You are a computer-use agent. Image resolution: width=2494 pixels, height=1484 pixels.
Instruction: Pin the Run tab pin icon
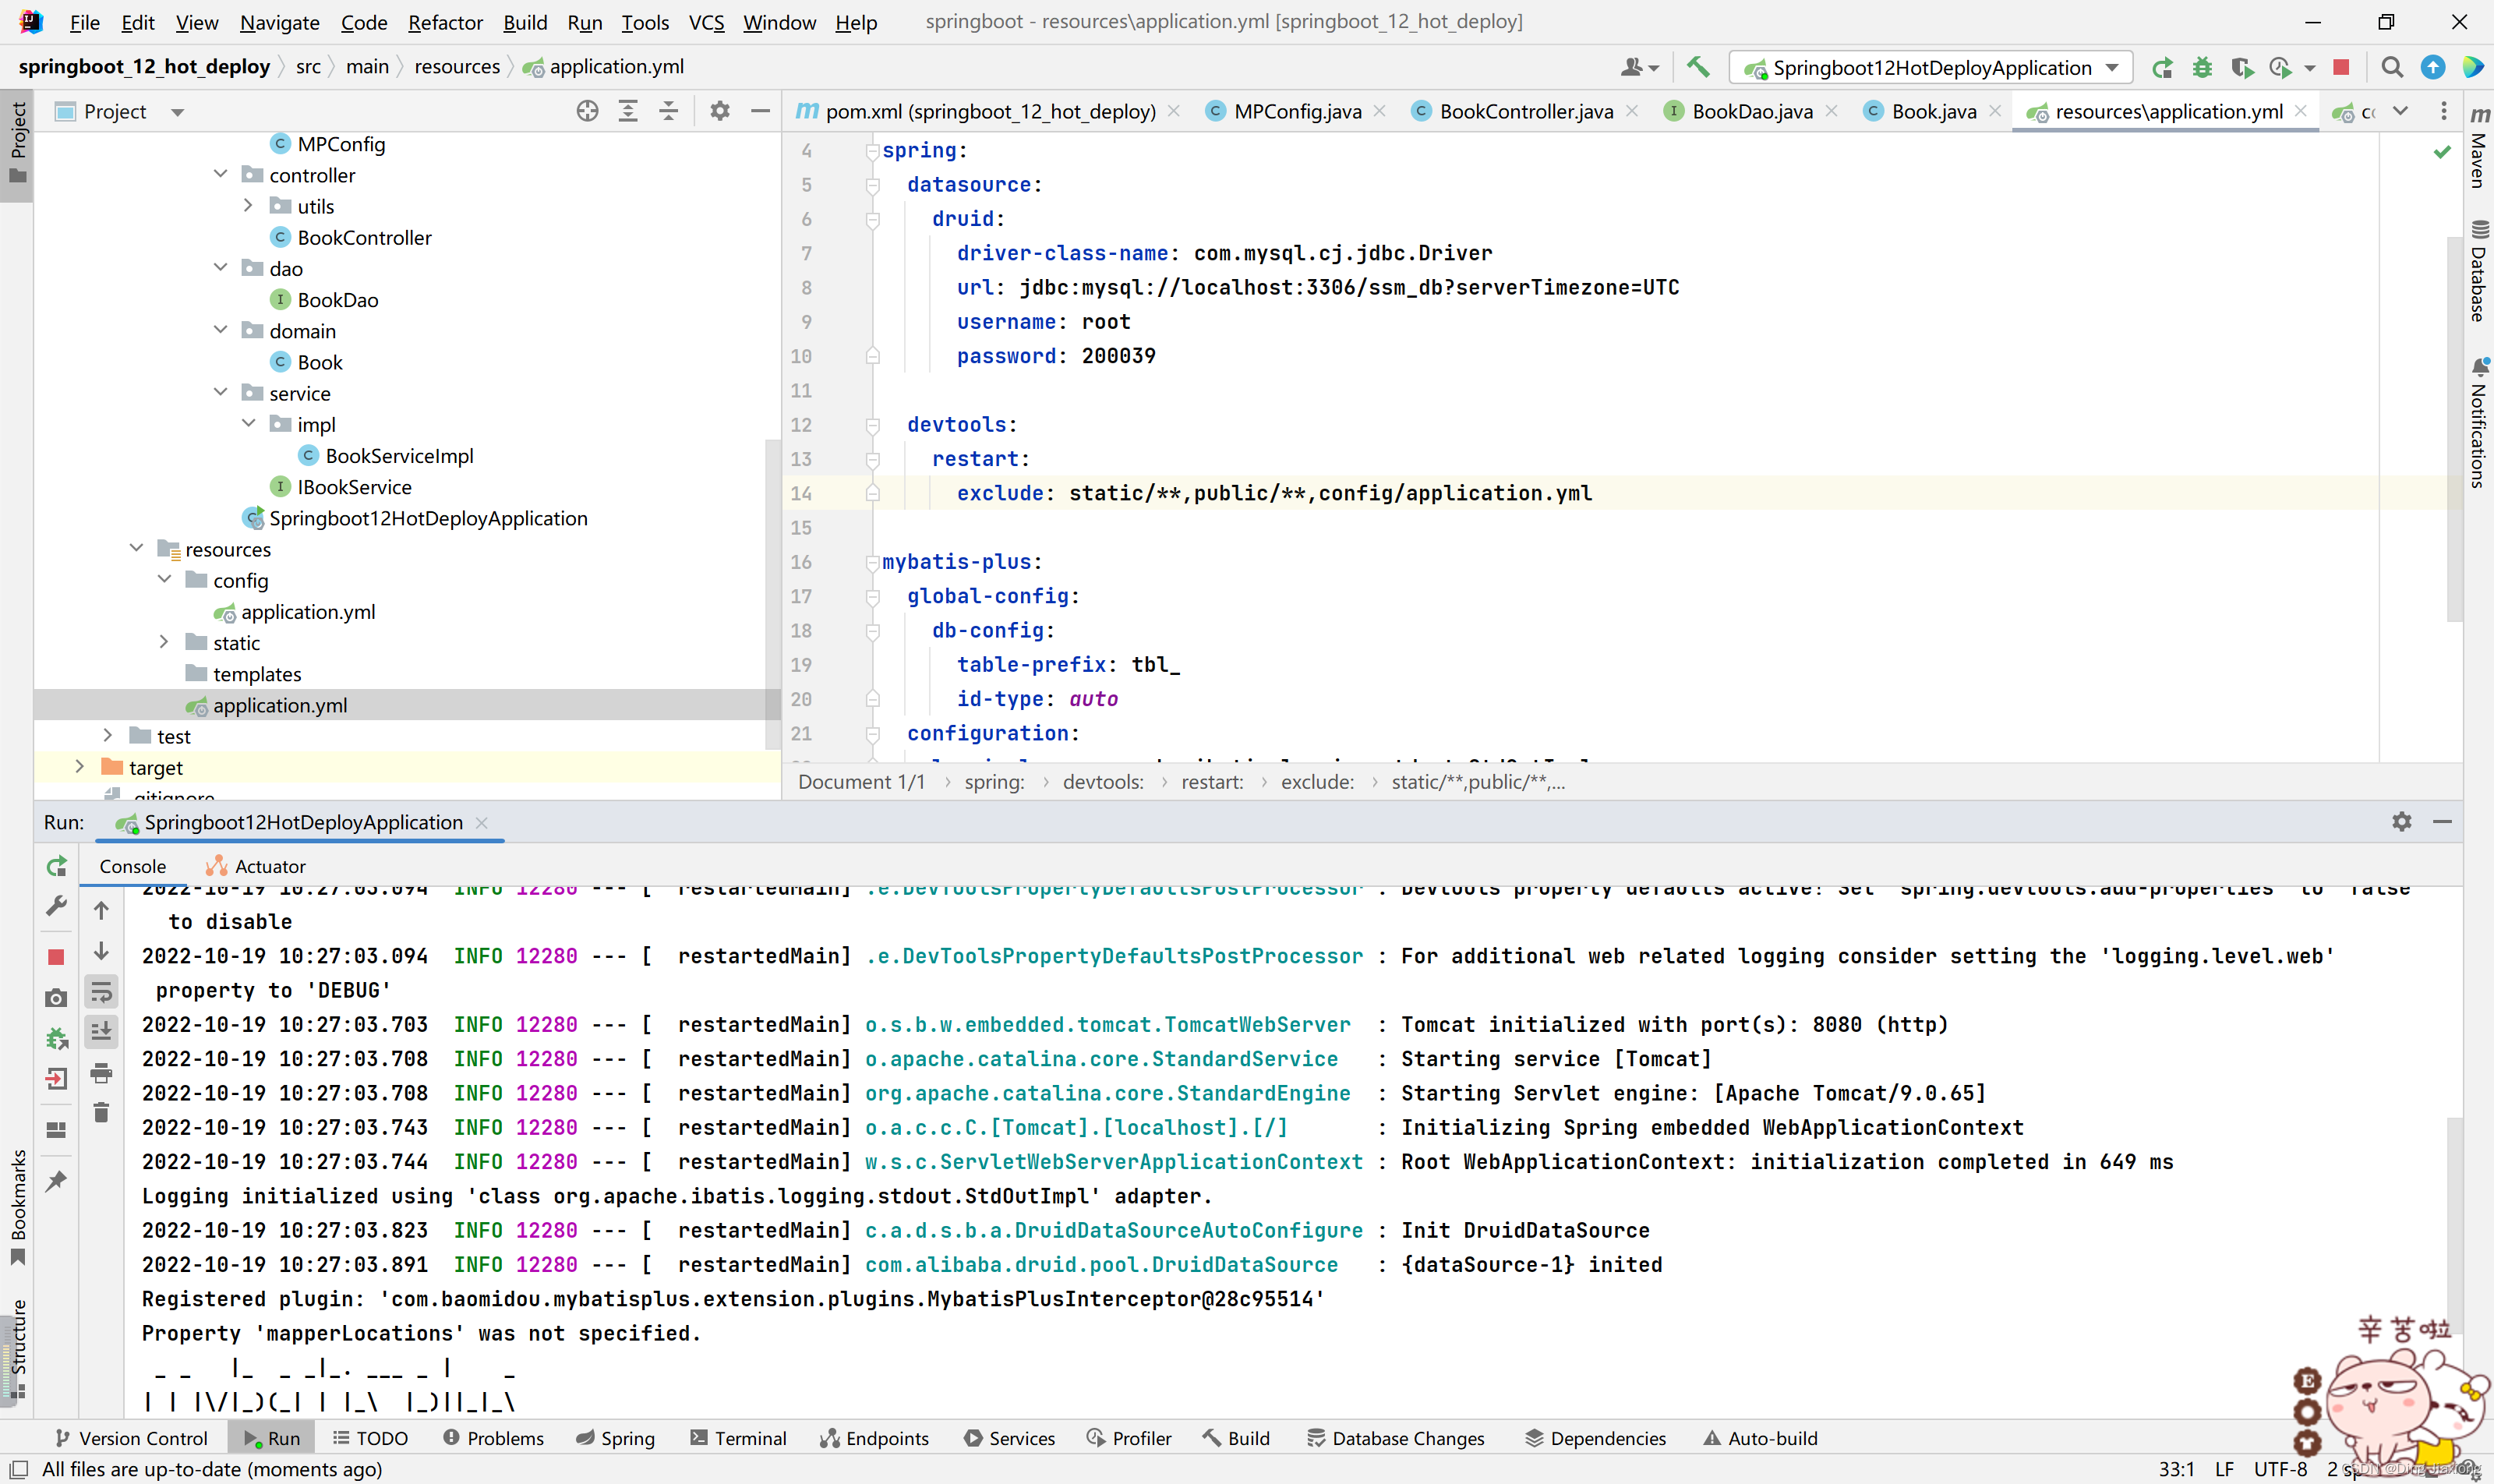tap(57, 1181)
